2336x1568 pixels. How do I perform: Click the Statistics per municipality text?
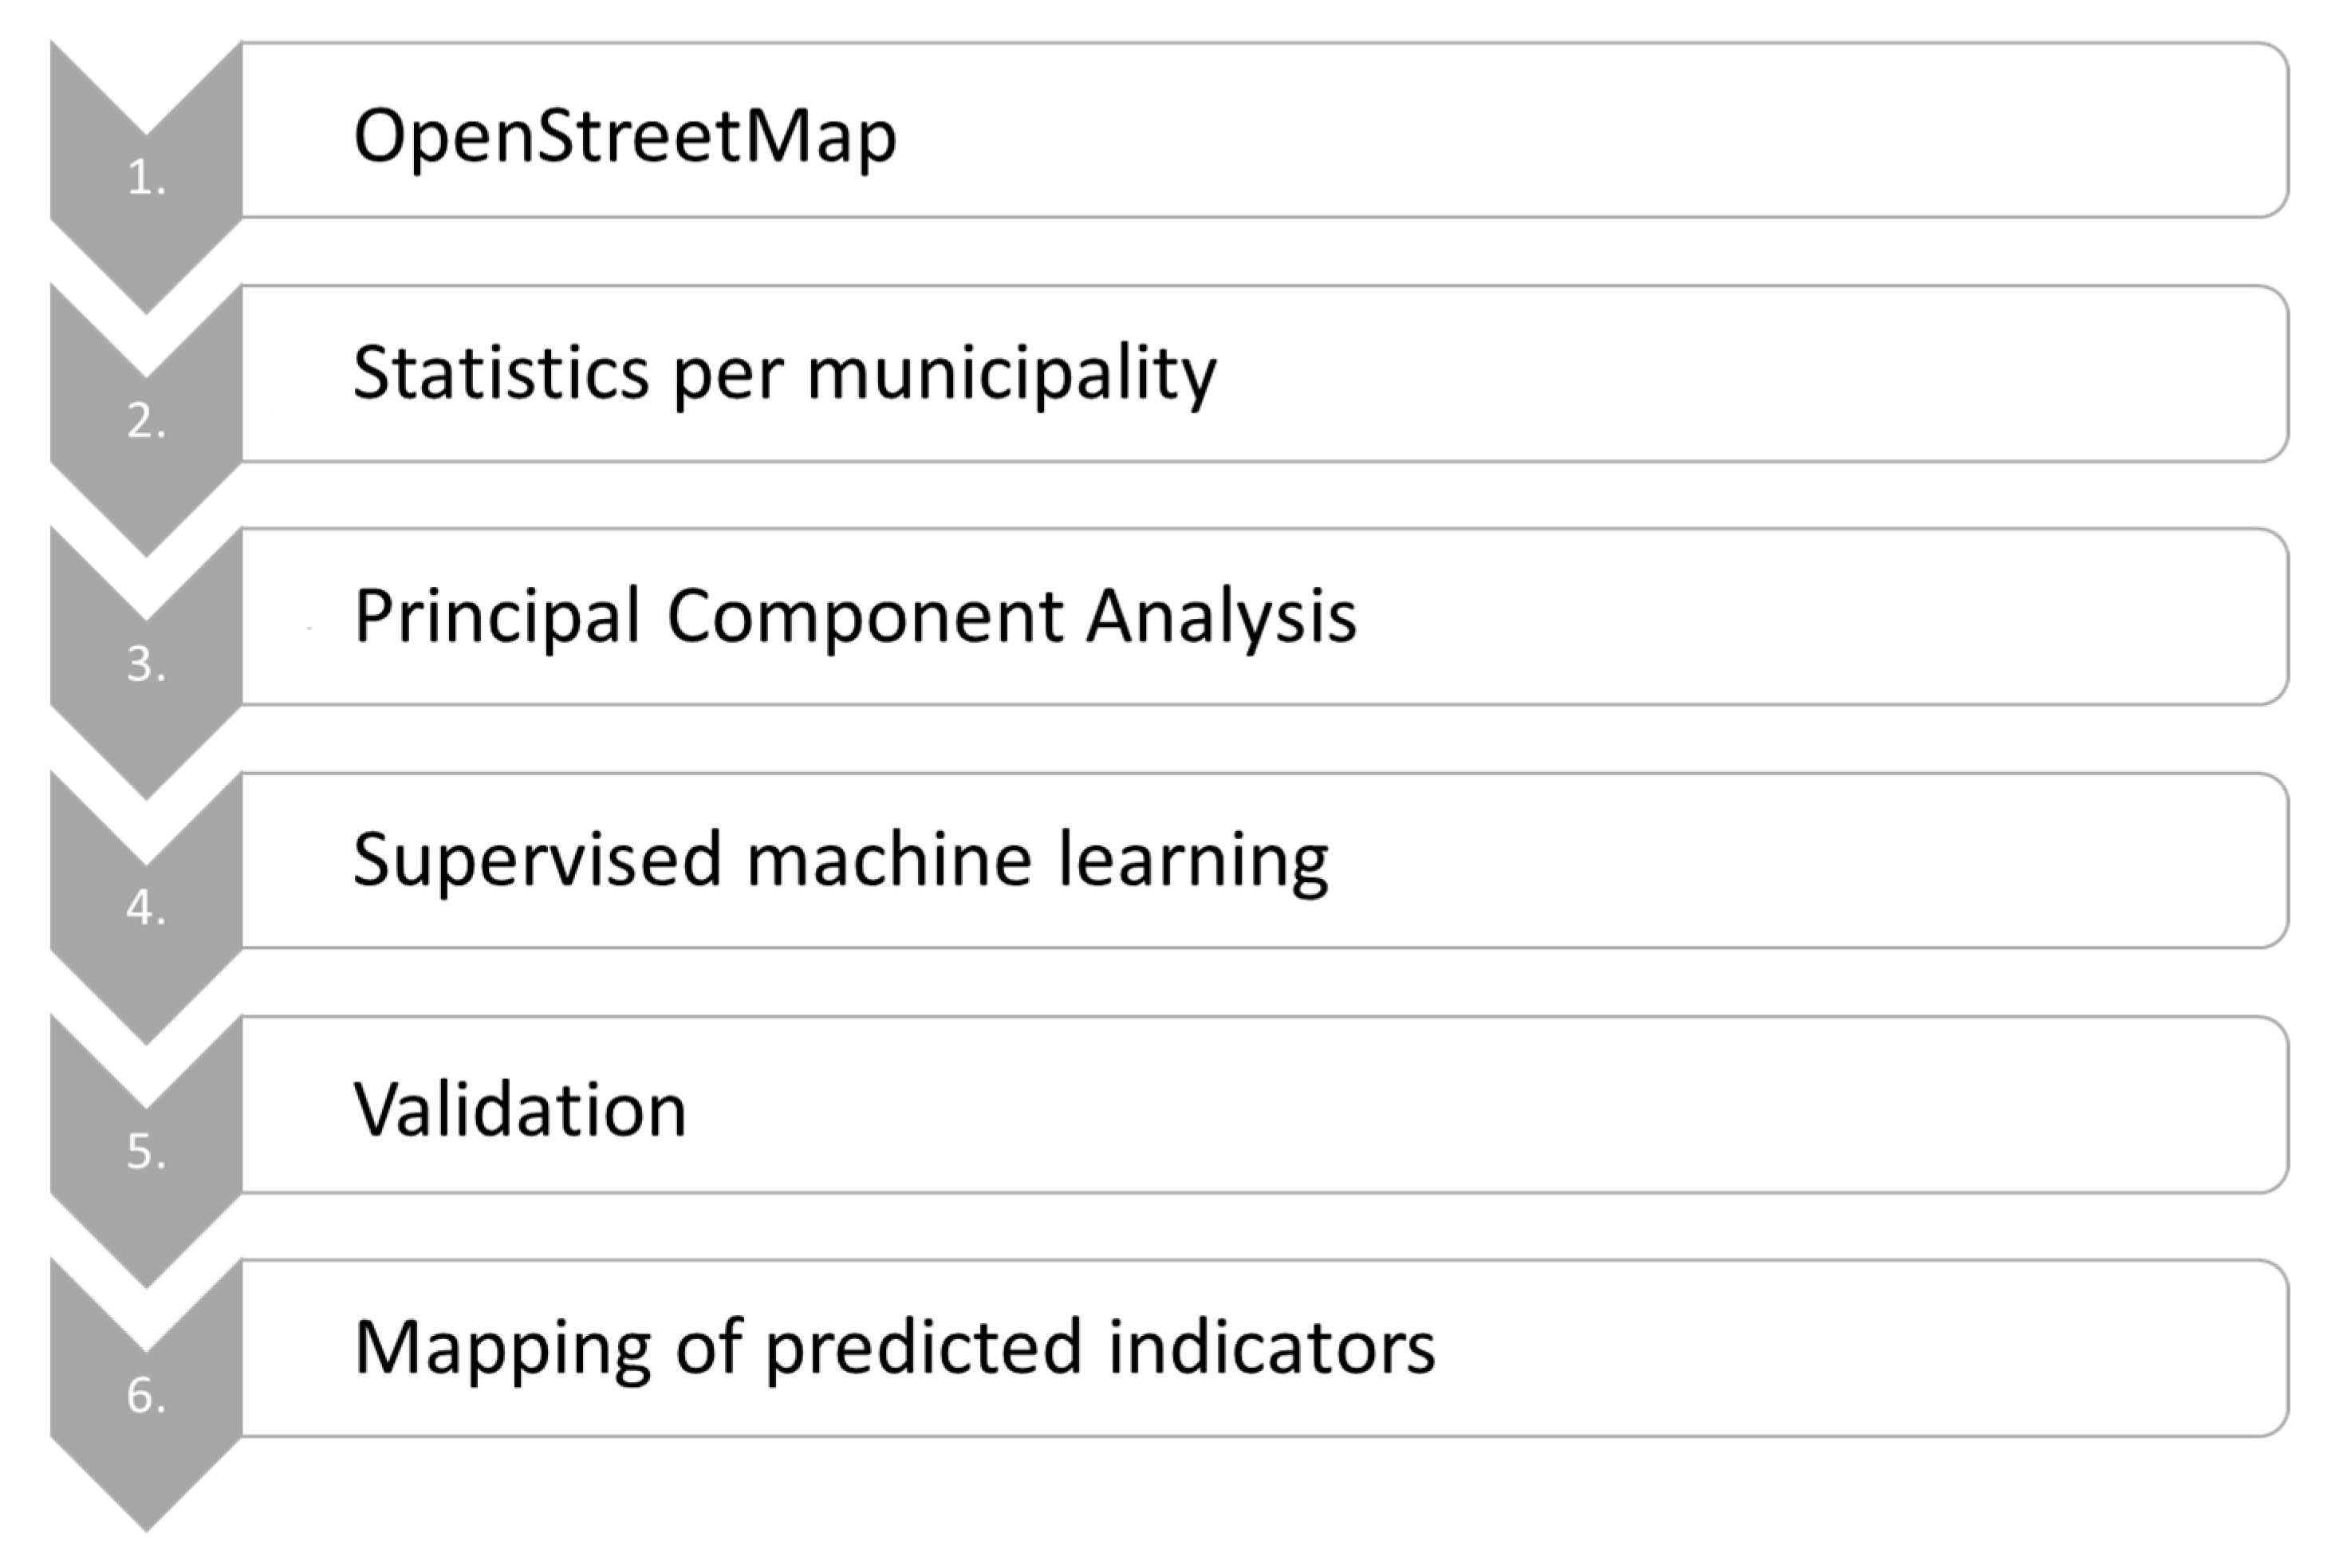pyautogui.click(x=785, y=375)
